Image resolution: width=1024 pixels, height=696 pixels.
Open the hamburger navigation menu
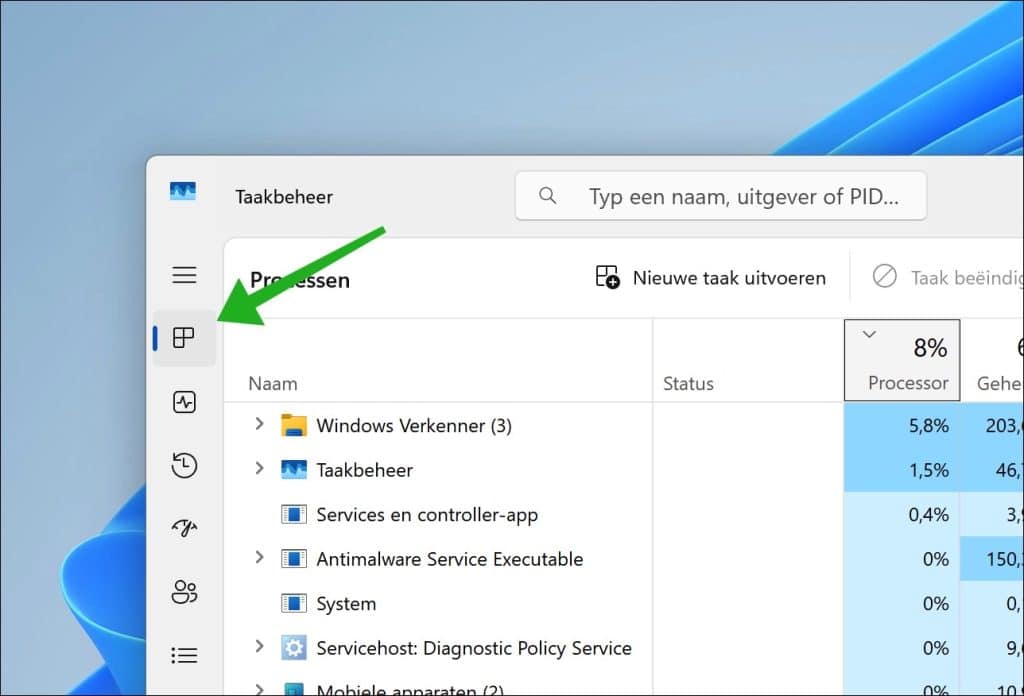(x=184, y=275)
